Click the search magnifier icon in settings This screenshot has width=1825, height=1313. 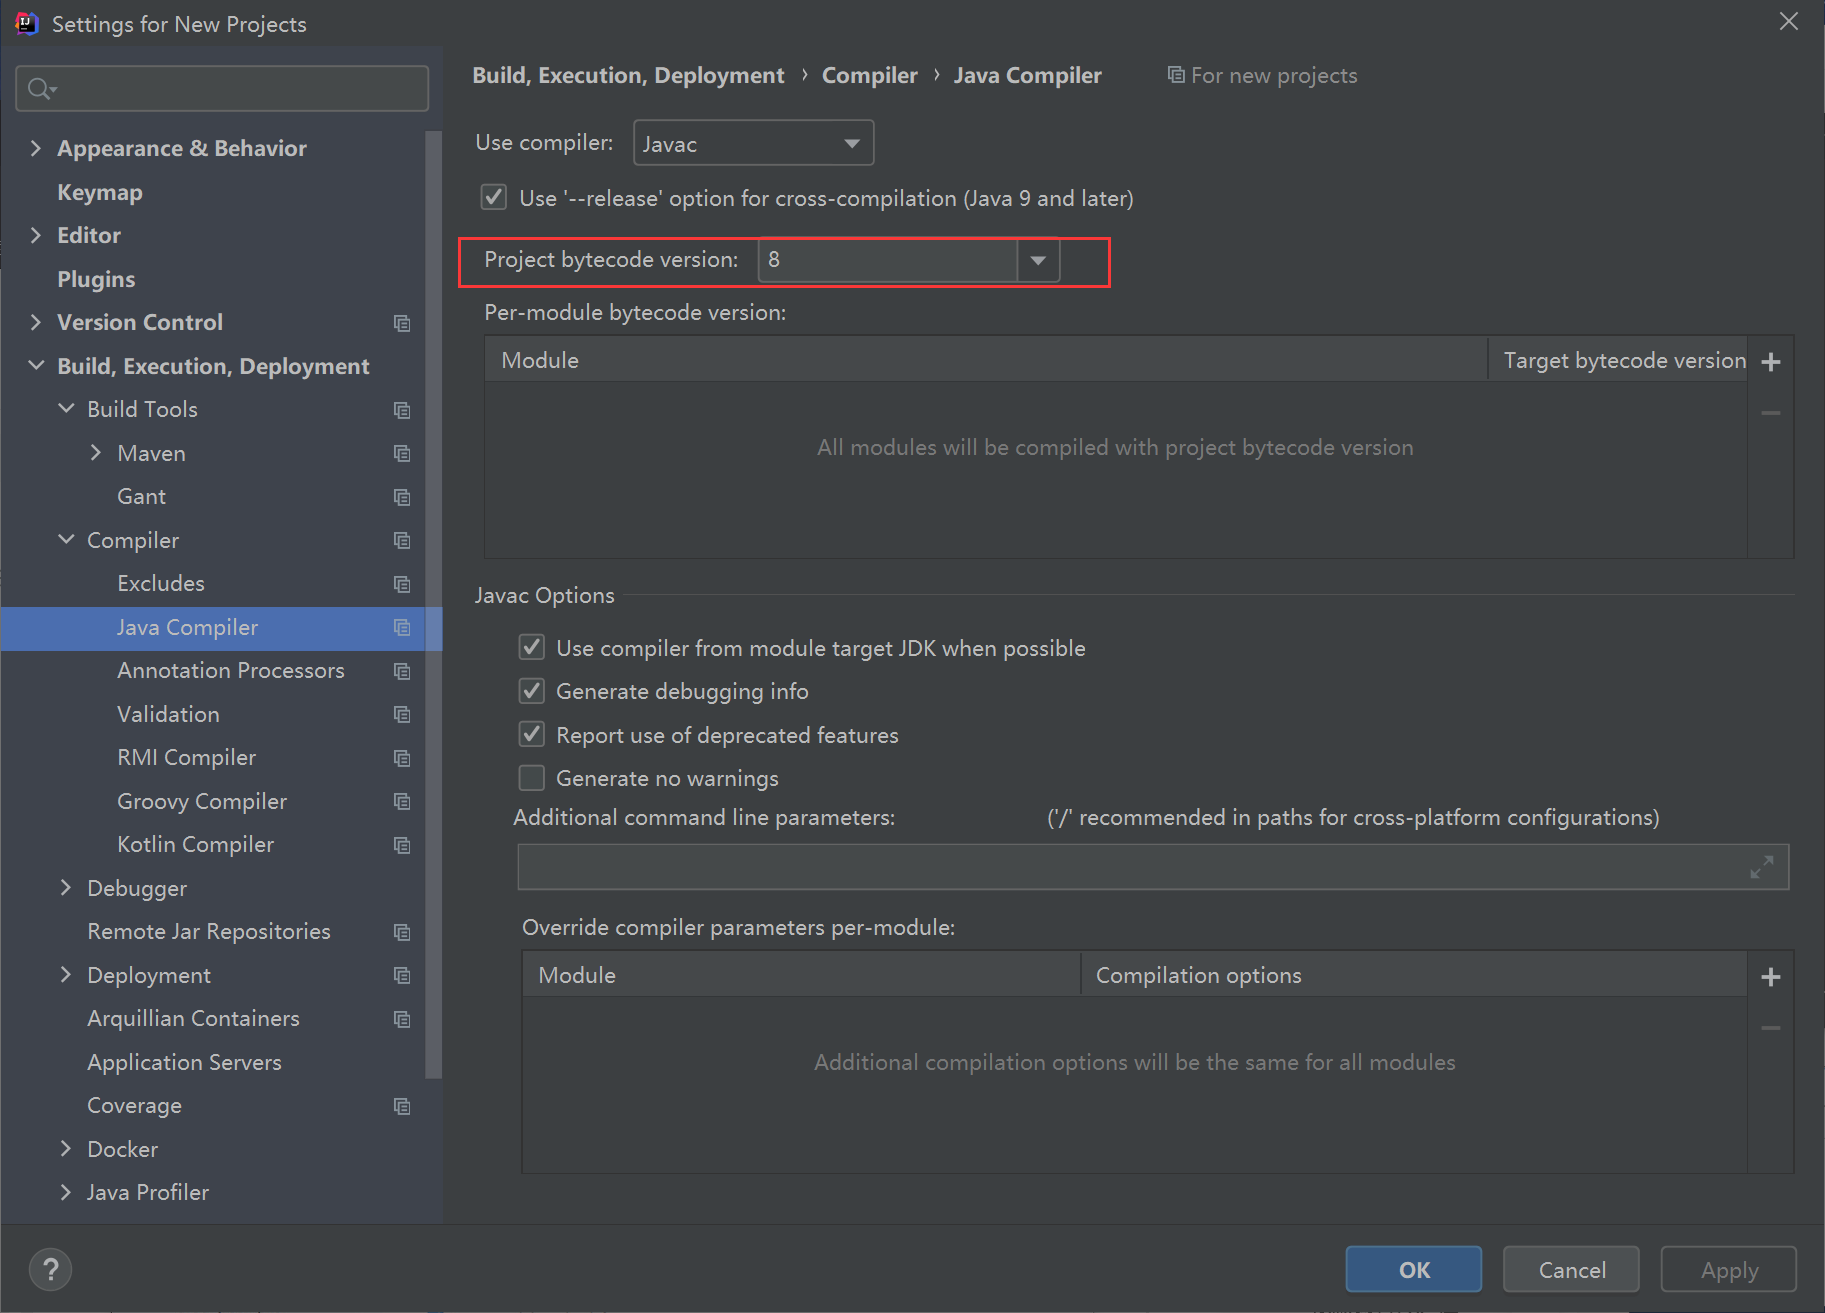click(x=41, y=89)
